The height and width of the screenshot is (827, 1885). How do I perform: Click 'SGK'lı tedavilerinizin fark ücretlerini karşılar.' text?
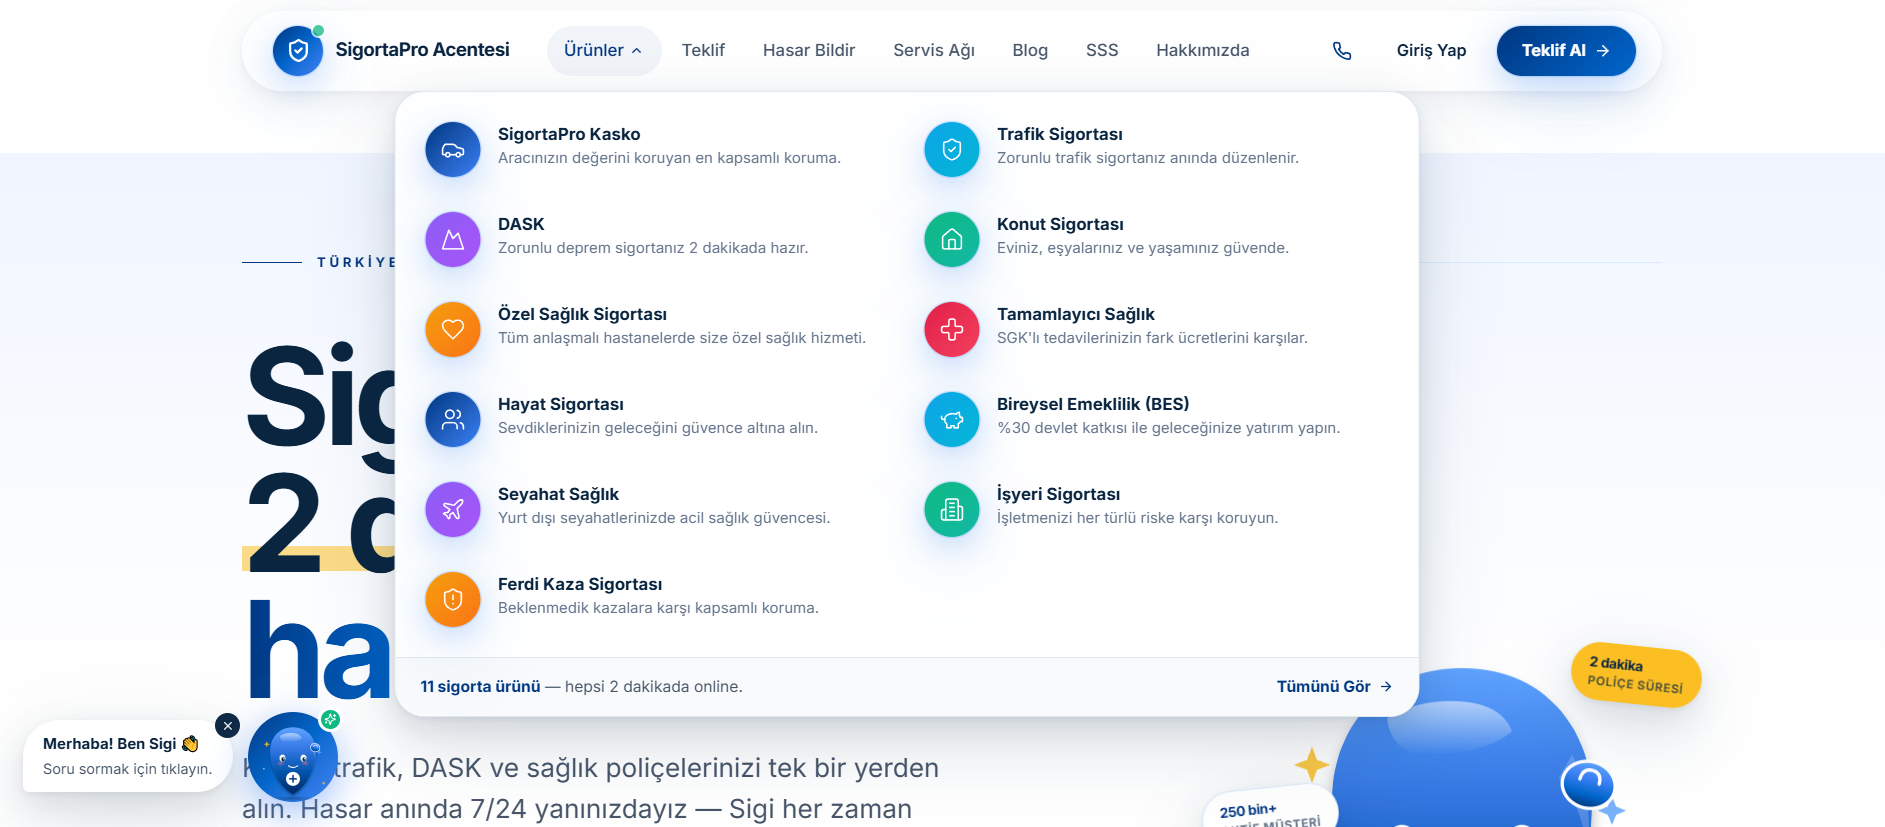[1152, 338]
